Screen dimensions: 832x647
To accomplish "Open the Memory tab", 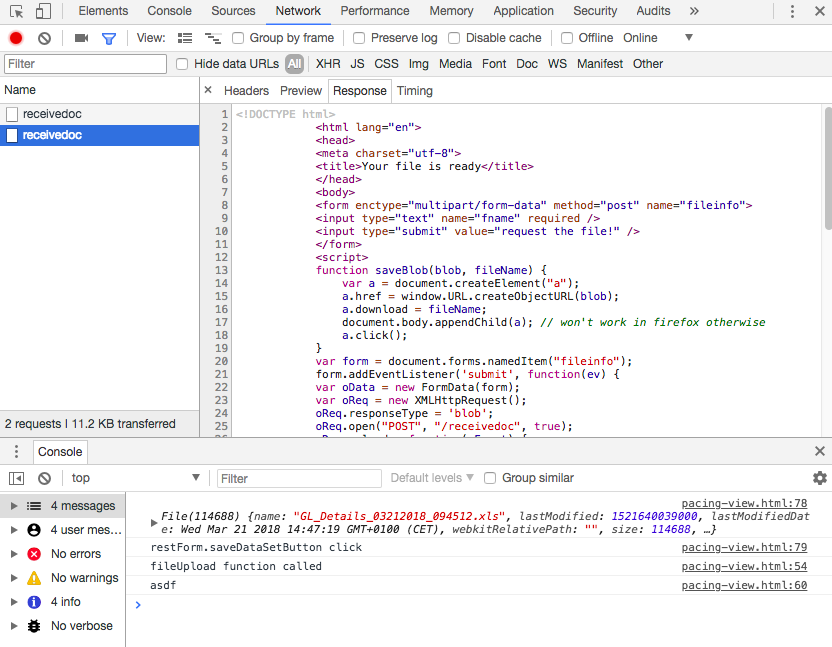I will [451, 11].
